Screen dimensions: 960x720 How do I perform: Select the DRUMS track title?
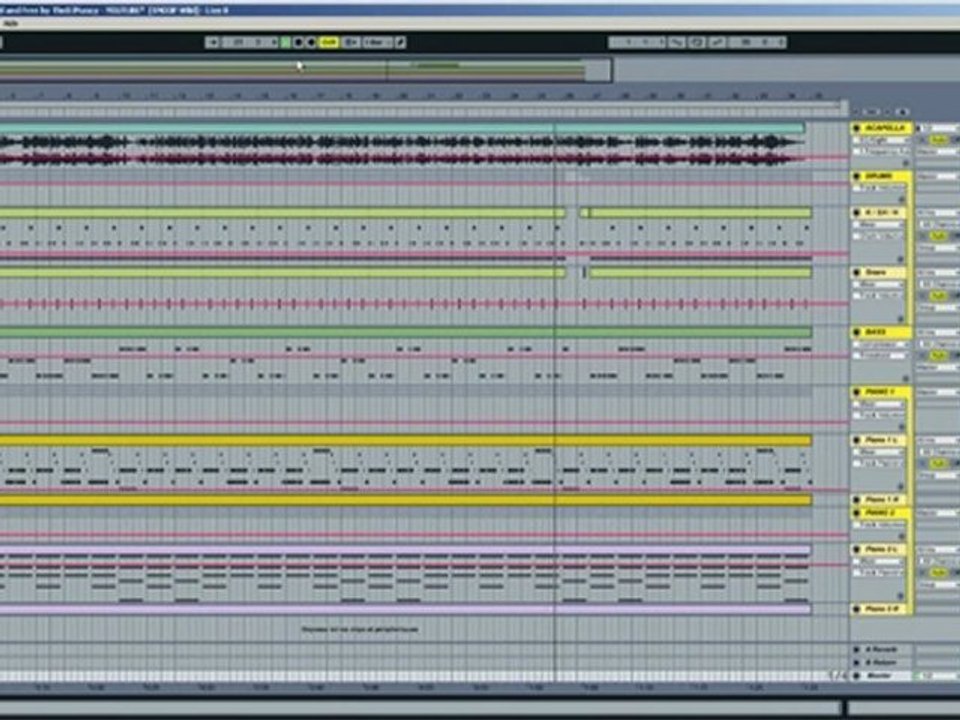pos(879,176)
